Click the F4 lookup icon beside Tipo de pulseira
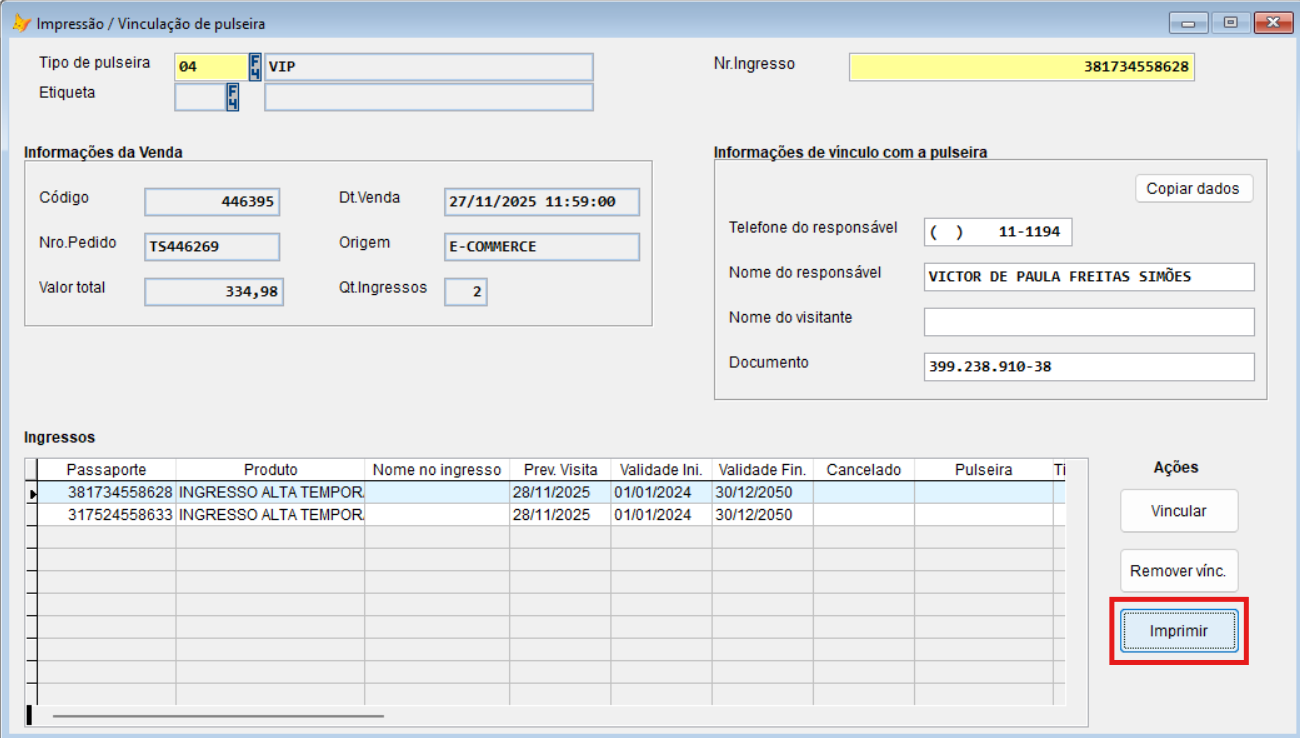The width and height of the screenshot is (1300, 738). (x=255, y=67)
